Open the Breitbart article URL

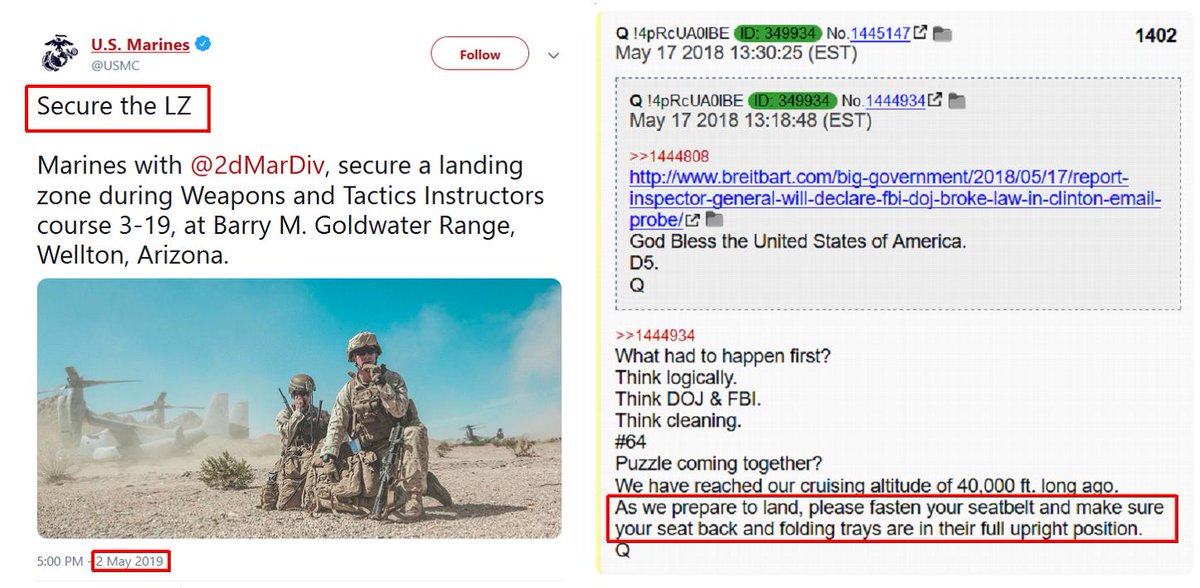[x=895, y=199]
